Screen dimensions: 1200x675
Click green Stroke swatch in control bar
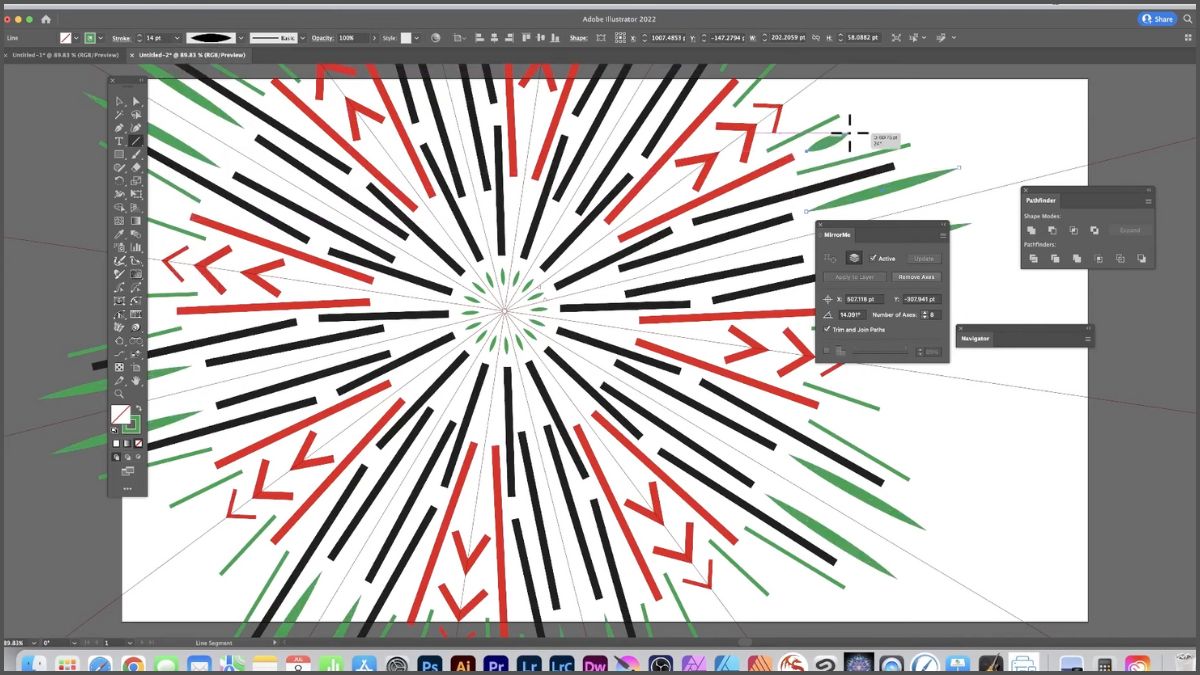90,37
